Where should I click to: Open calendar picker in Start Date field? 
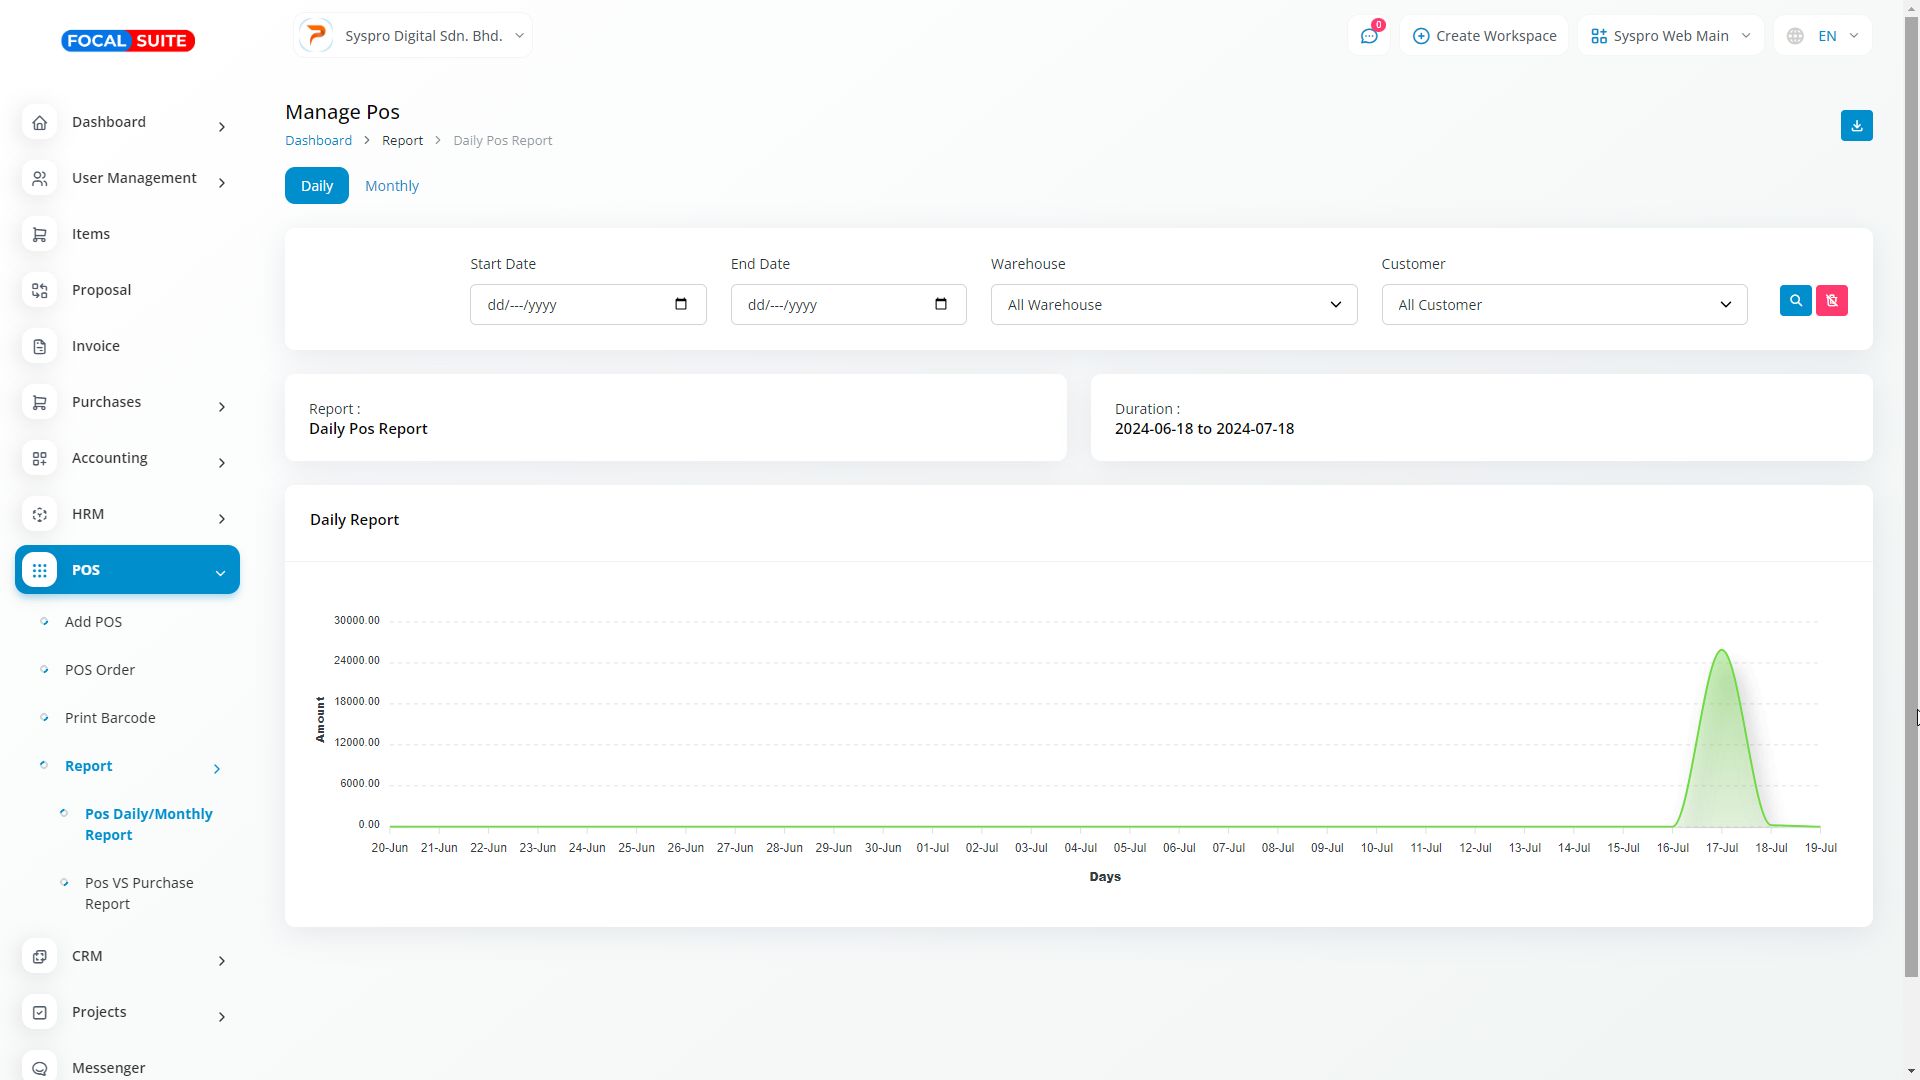point(681,304)
